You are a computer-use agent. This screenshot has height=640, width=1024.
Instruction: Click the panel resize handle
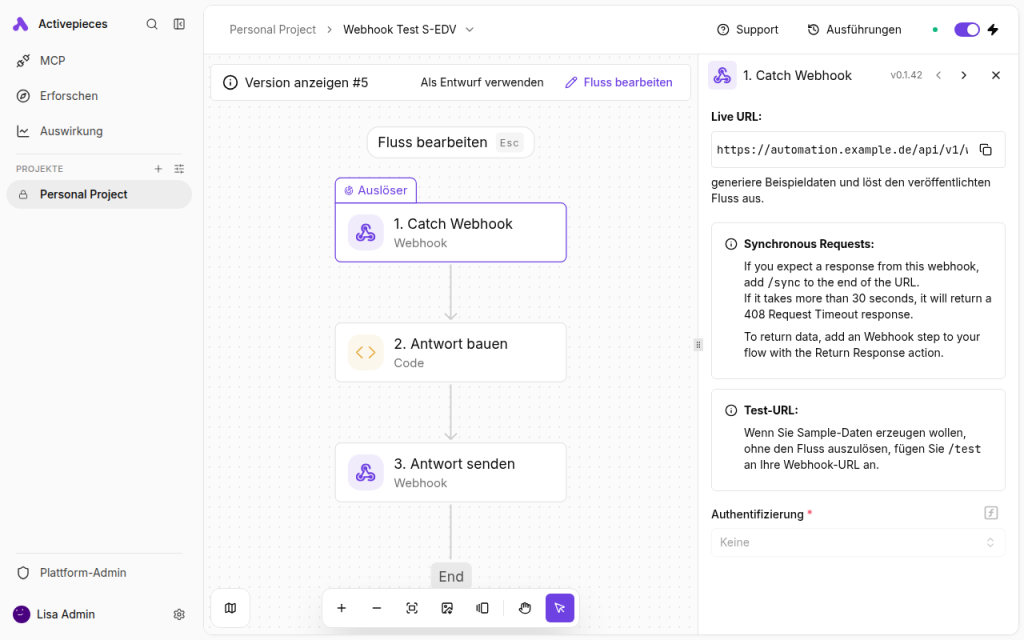pyautogui.click(x=698, y=345)
